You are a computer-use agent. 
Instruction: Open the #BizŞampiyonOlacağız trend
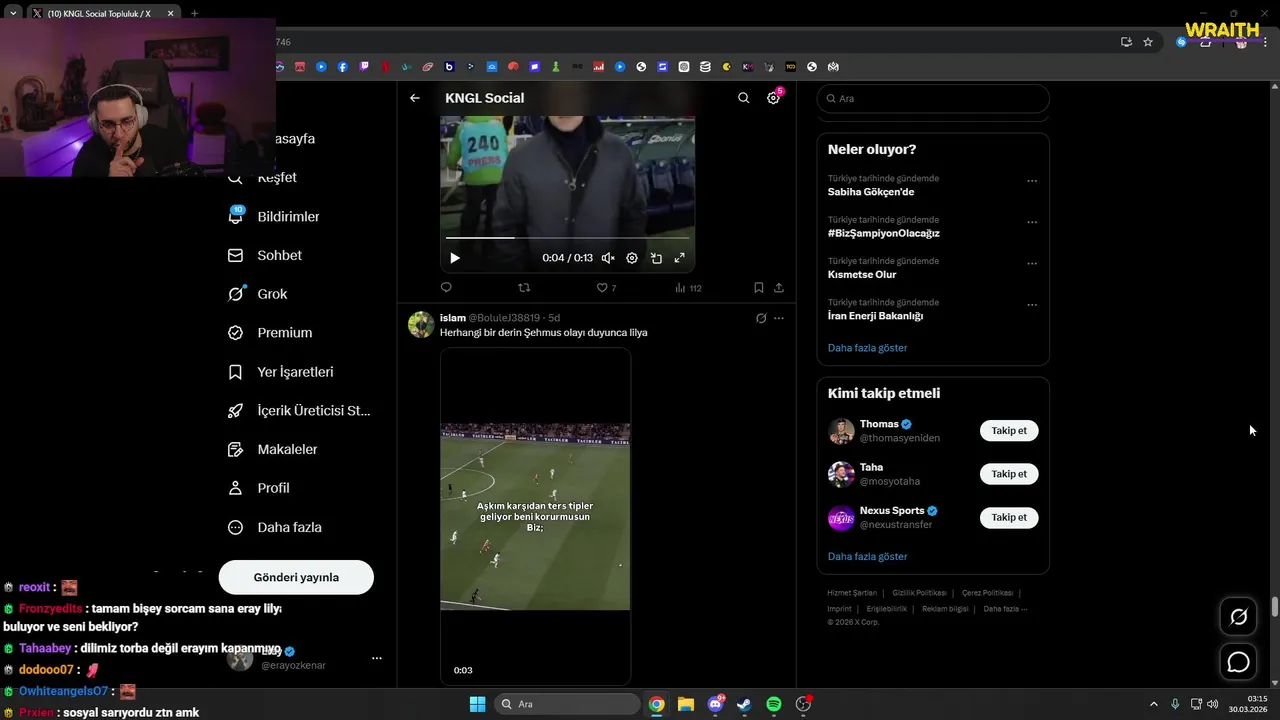pos(884,233)
